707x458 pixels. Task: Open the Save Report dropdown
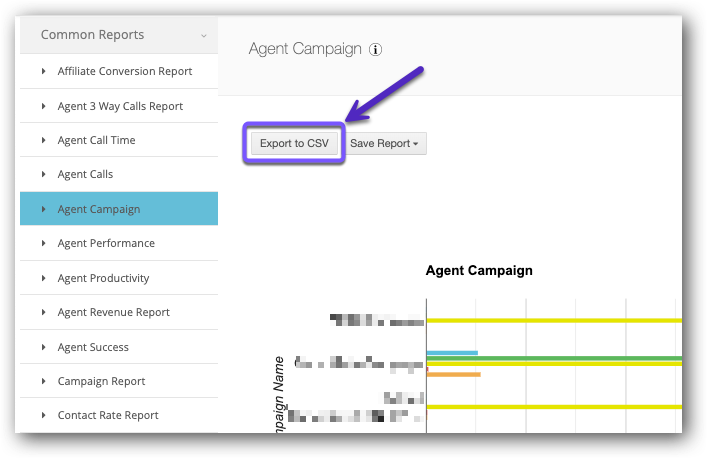(384, 143)
